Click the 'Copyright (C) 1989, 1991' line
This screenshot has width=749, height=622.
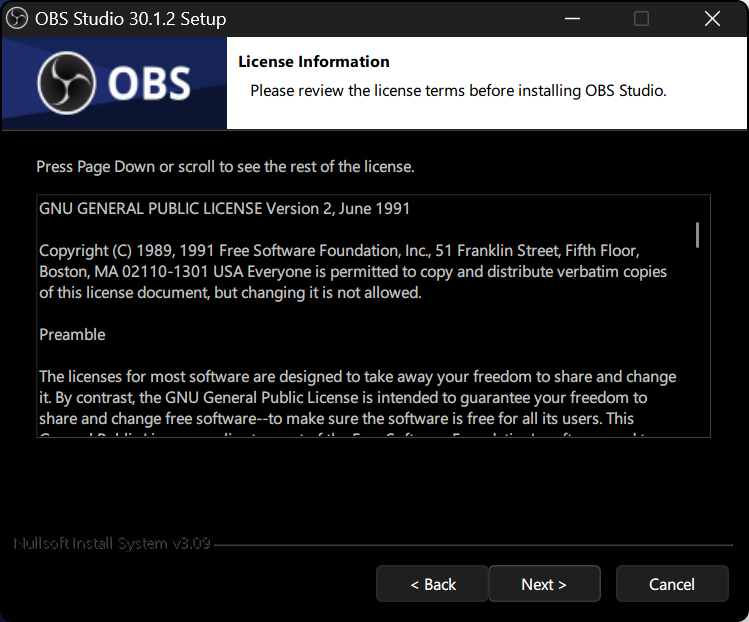339,251
